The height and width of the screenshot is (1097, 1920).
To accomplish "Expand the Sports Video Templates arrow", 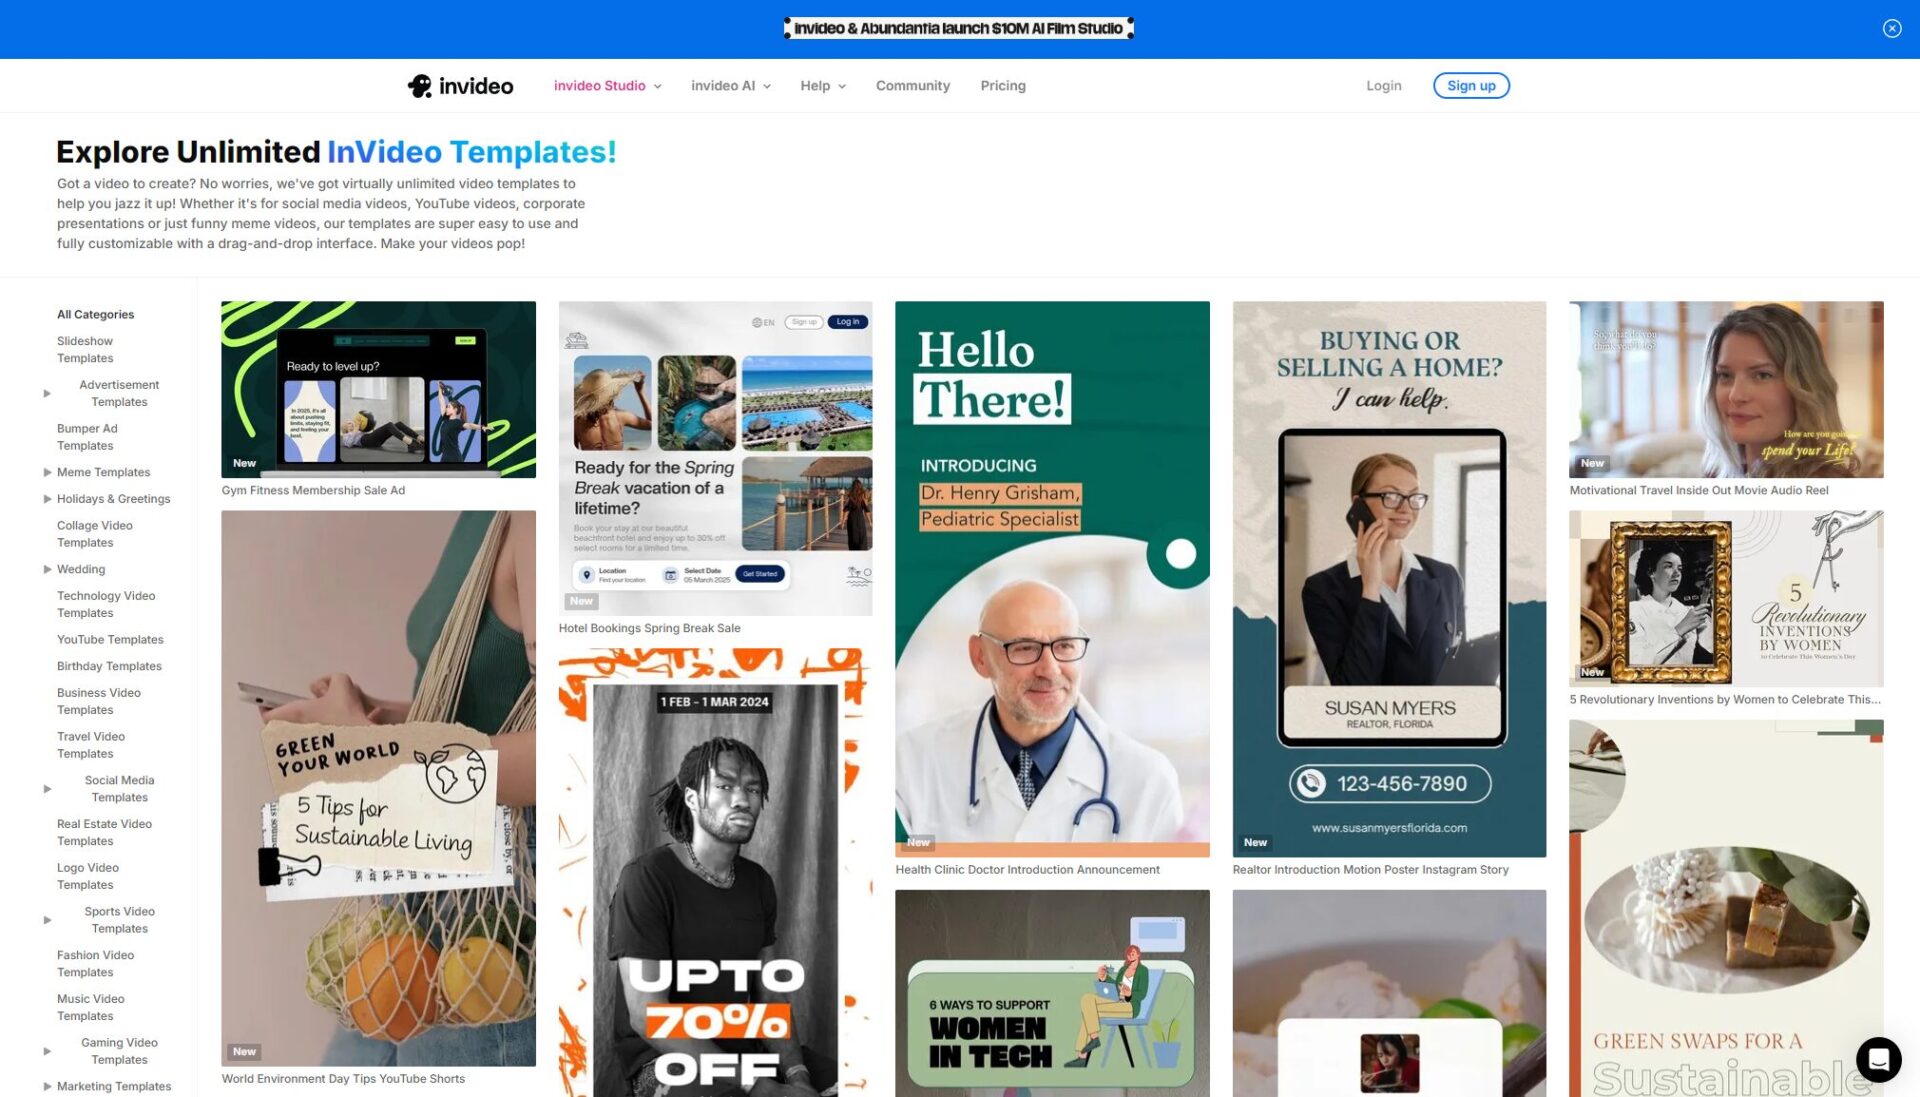I will click(x=47, y=920).
